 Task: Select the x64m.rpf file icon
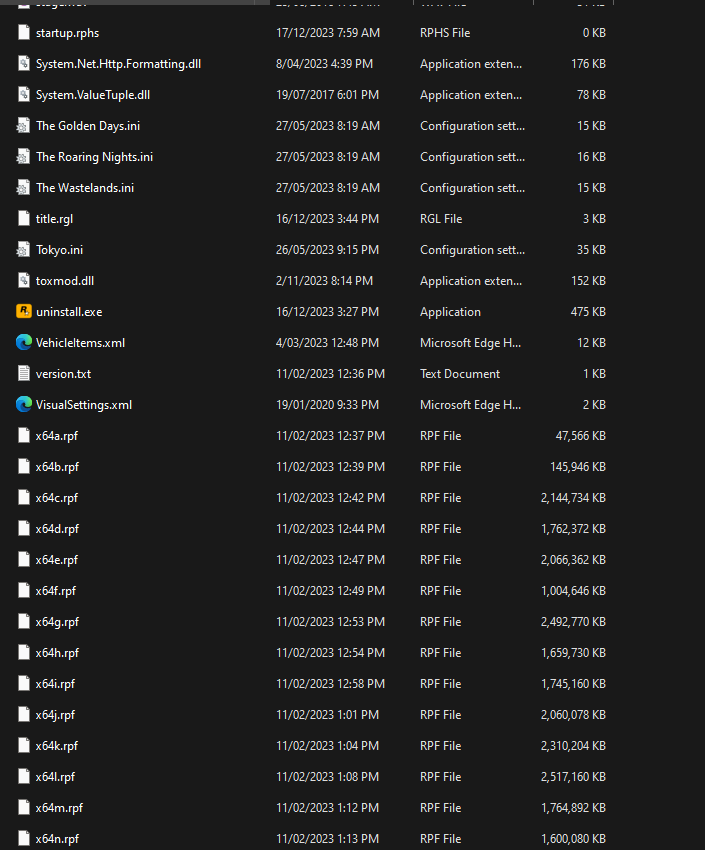[24, 807]
